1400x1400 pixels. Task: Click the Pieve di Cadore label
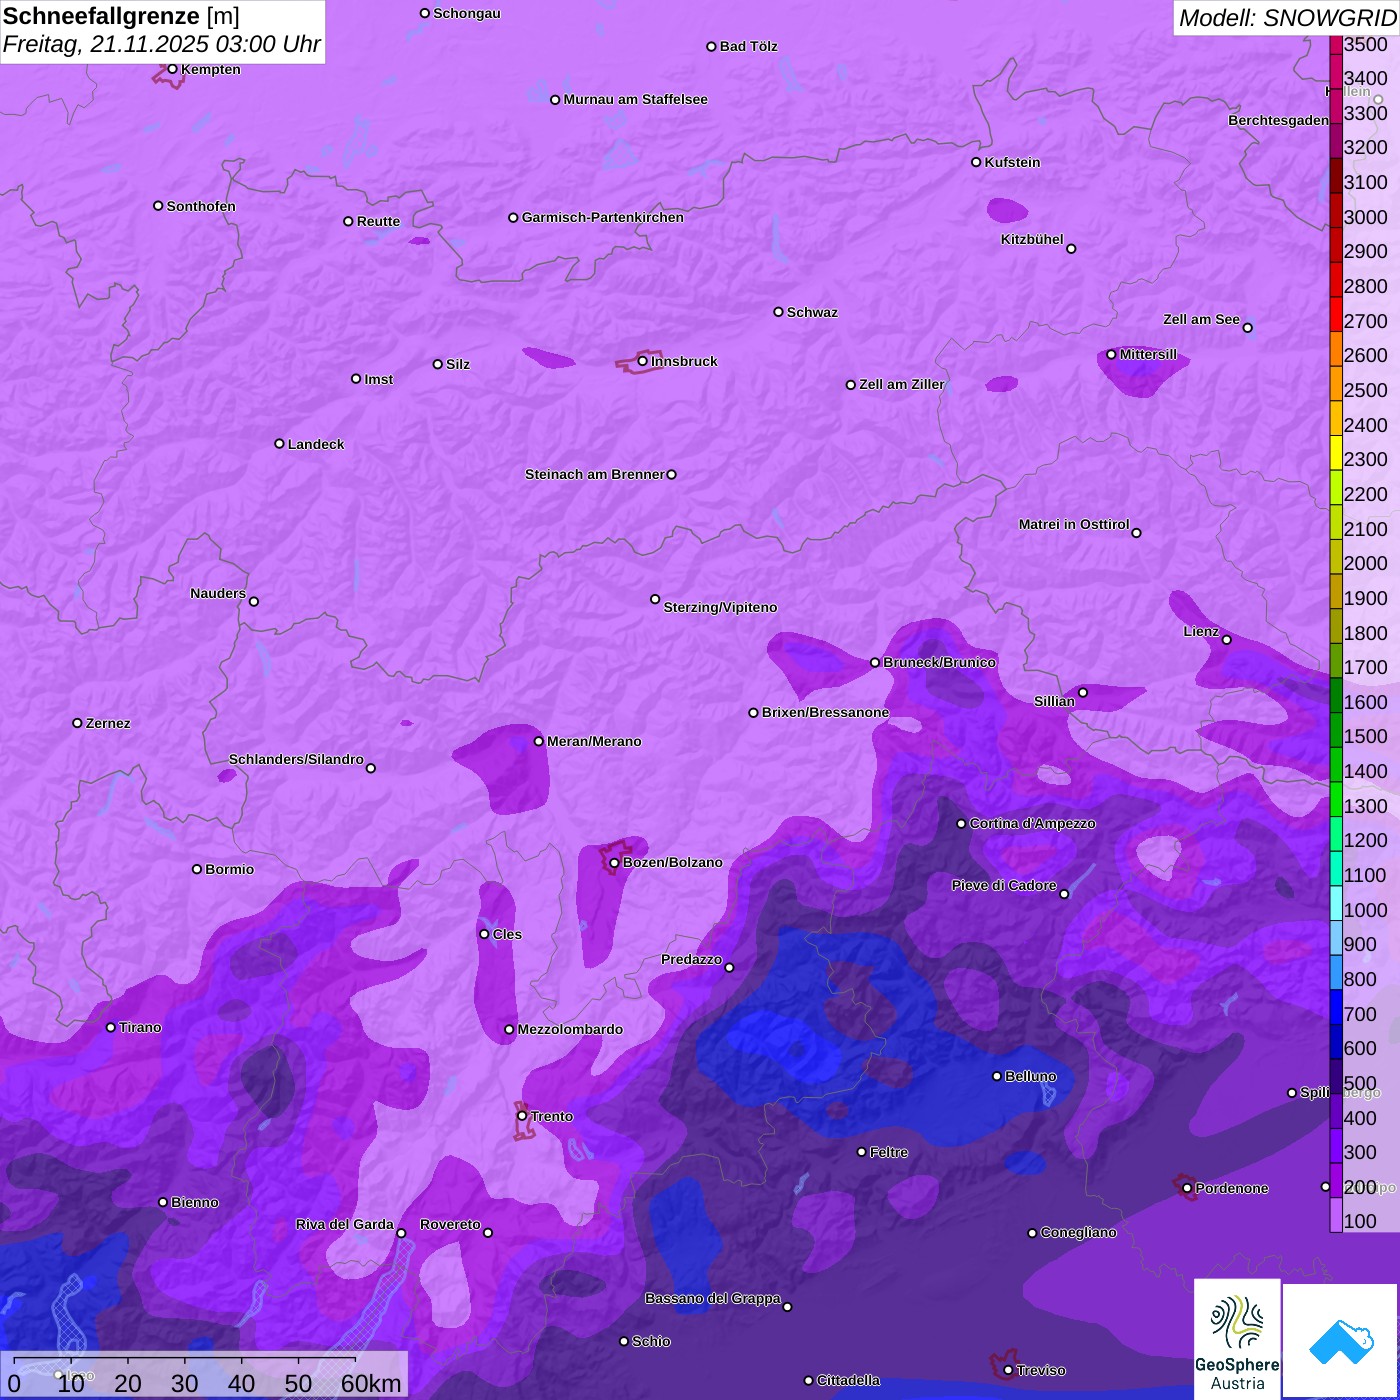pos(1004,885)
